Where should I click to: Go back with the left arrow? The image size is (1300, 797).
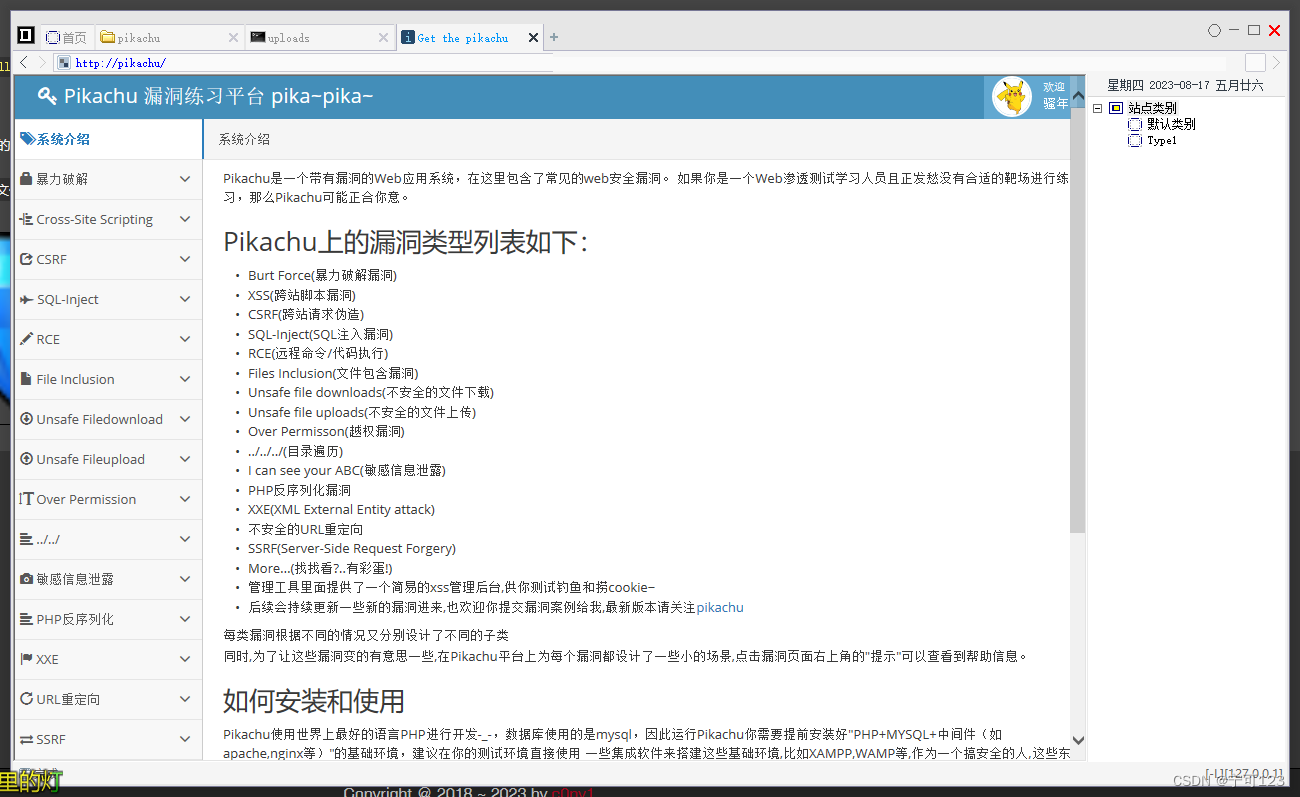25,63
